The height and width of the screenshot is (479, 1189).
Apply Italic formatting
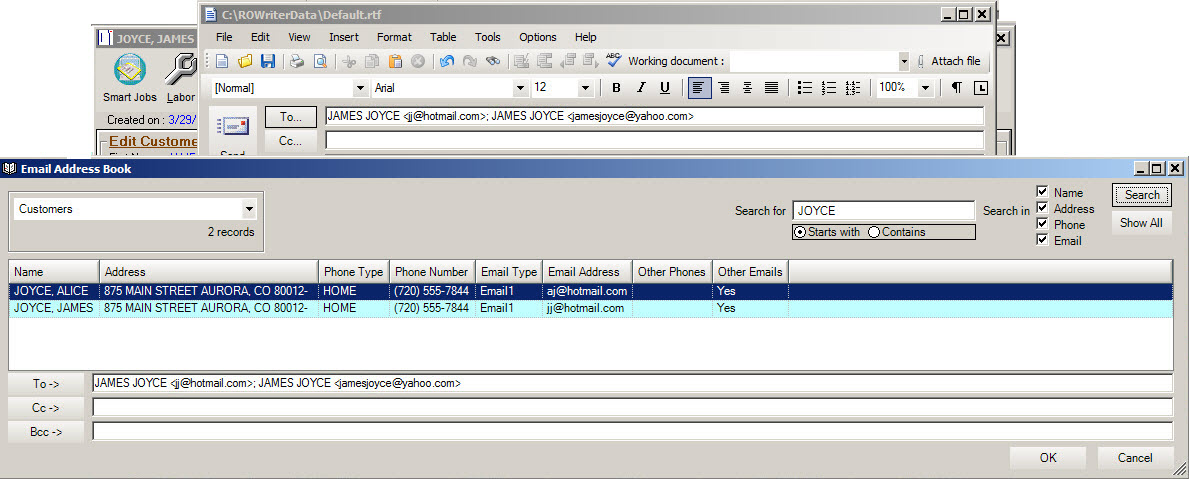pos(641,88)
